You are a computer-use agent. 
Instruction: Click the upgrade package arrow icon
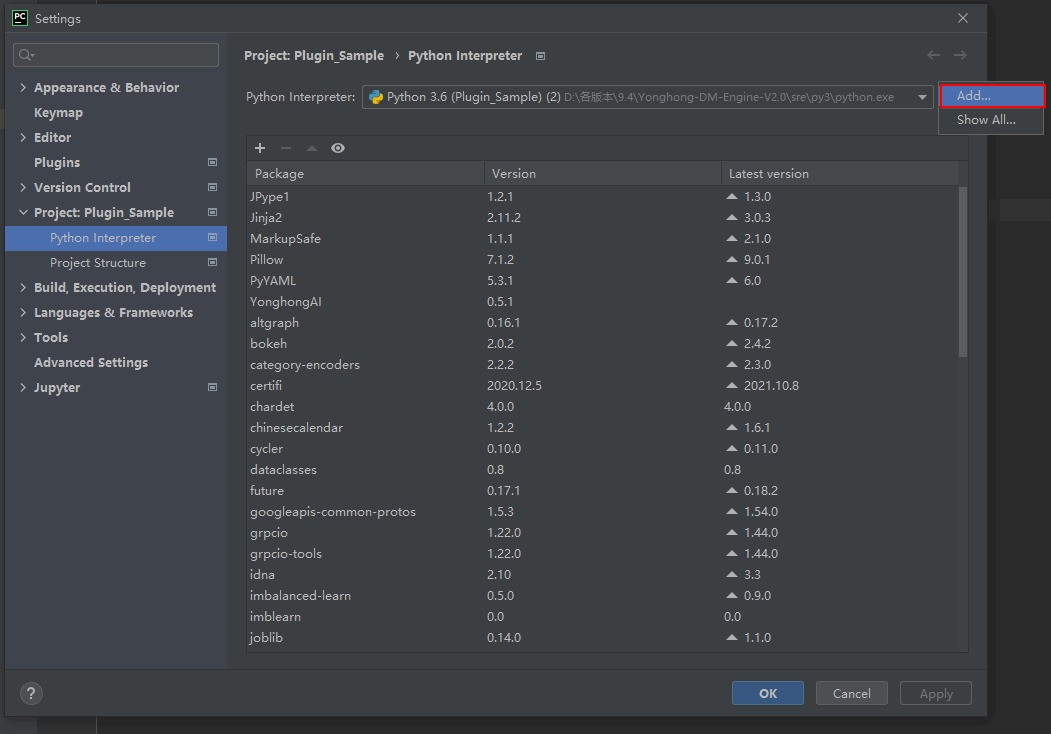(312, 148)
